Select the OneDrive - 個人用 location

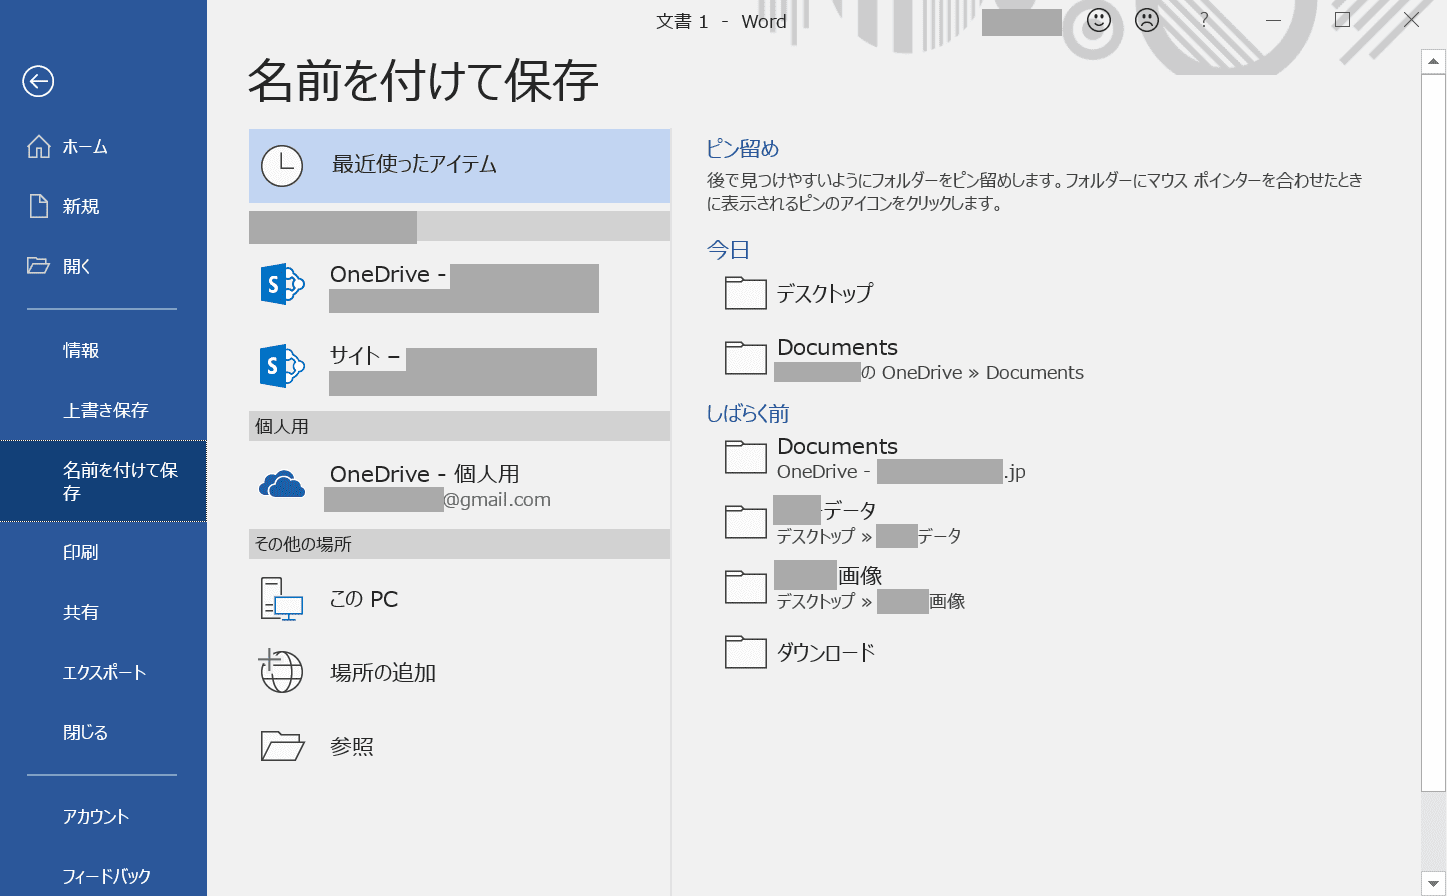[459, 485]
